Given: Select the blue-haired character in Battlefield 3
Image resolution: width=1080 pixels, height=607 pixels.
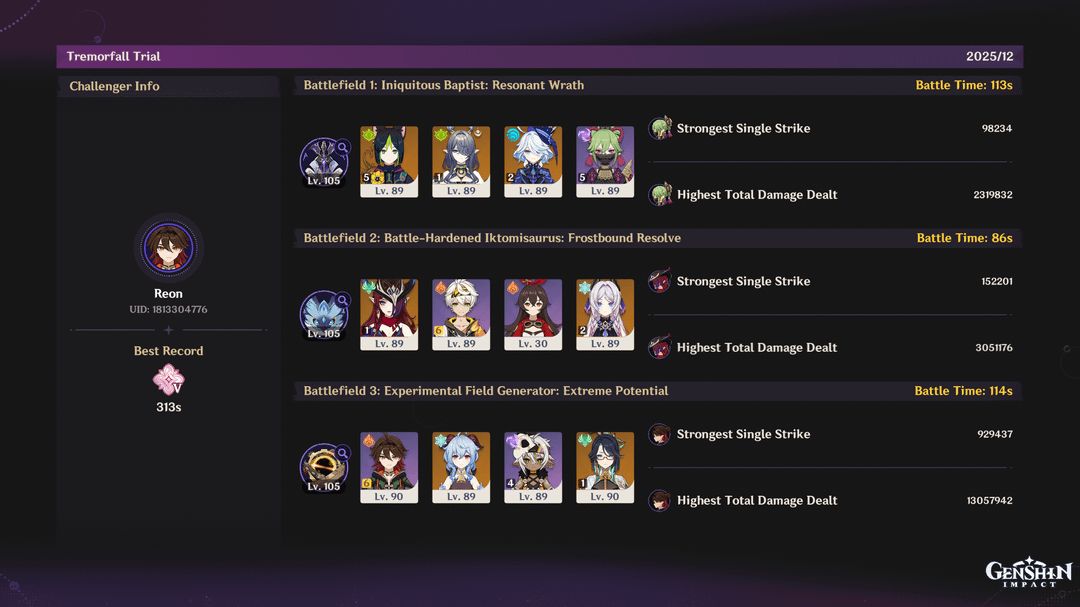Looking at the screenshot, I should tap(461, 468).
